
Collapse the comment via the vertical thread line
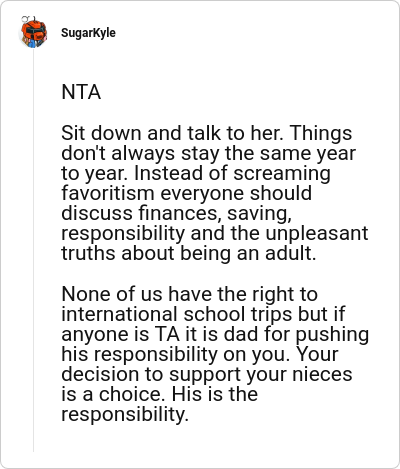(33, 250)
